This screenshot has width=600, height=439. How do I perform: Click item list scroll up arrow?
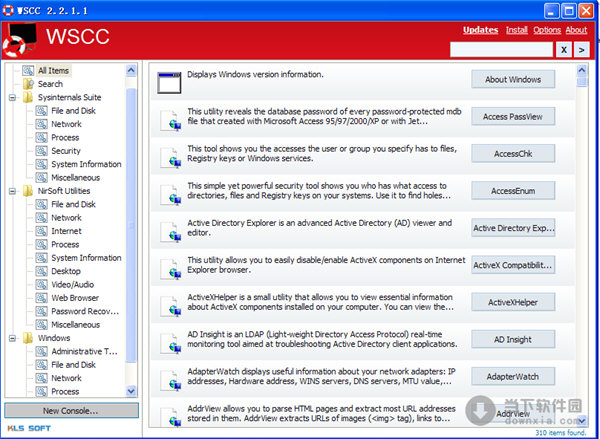click(x=582, y=70)
